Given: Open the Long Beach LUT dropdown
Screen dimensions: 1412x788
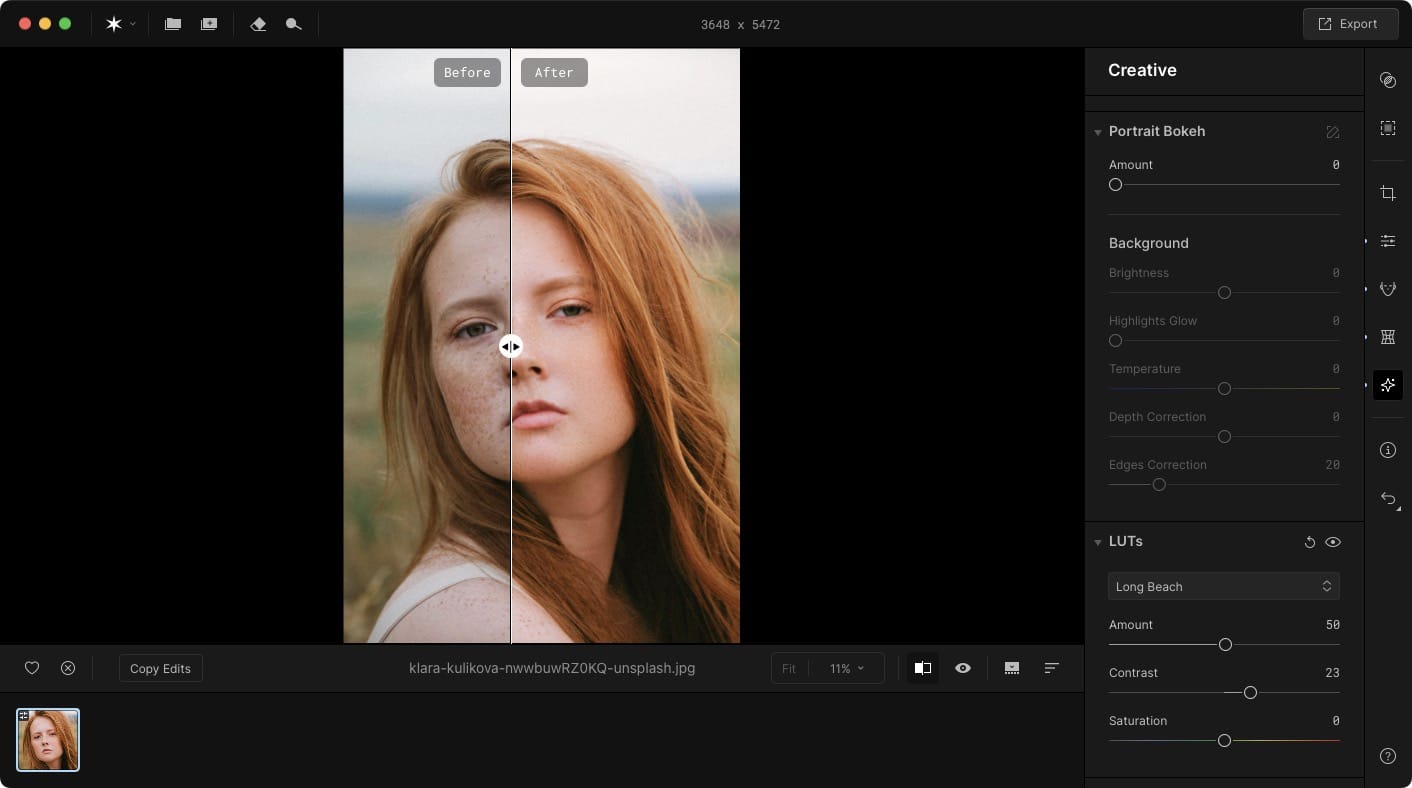Looking at the screenshot, I should point(1223,586).
